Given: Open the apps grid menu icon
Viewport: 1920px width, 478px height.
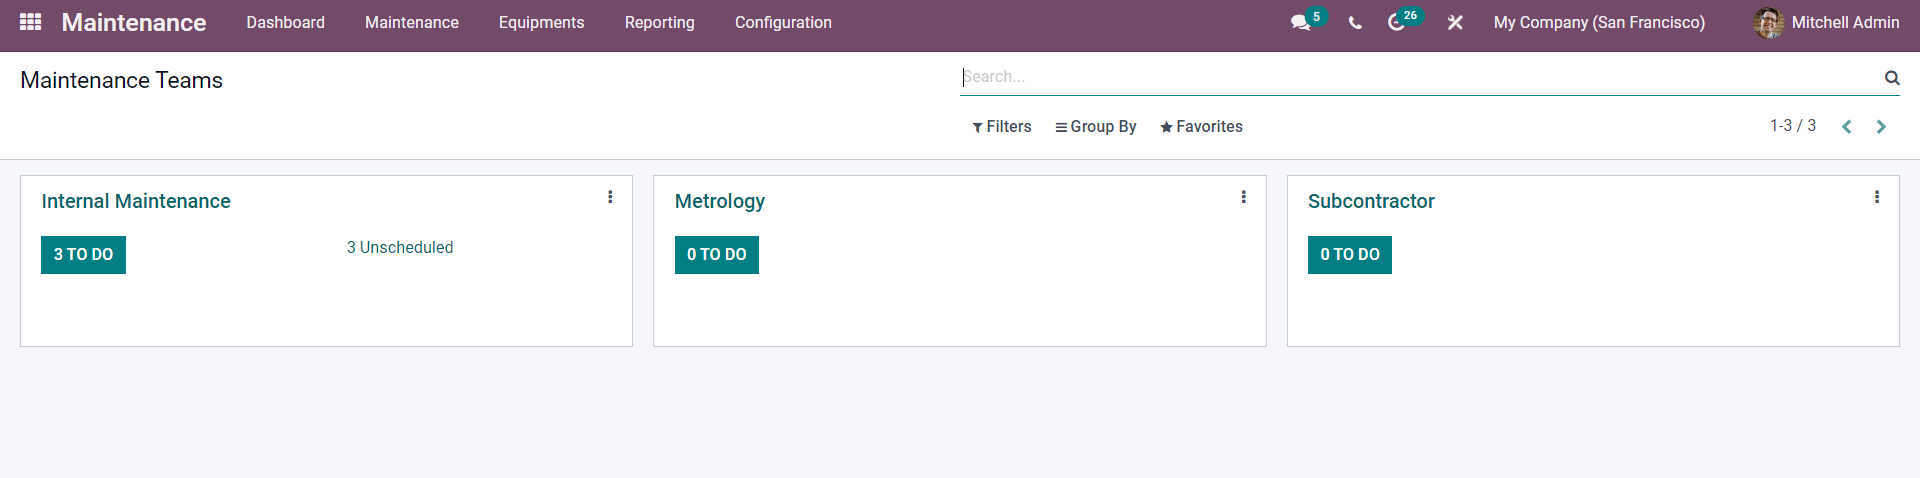Looking at the screenshot, I should [30, 21].
